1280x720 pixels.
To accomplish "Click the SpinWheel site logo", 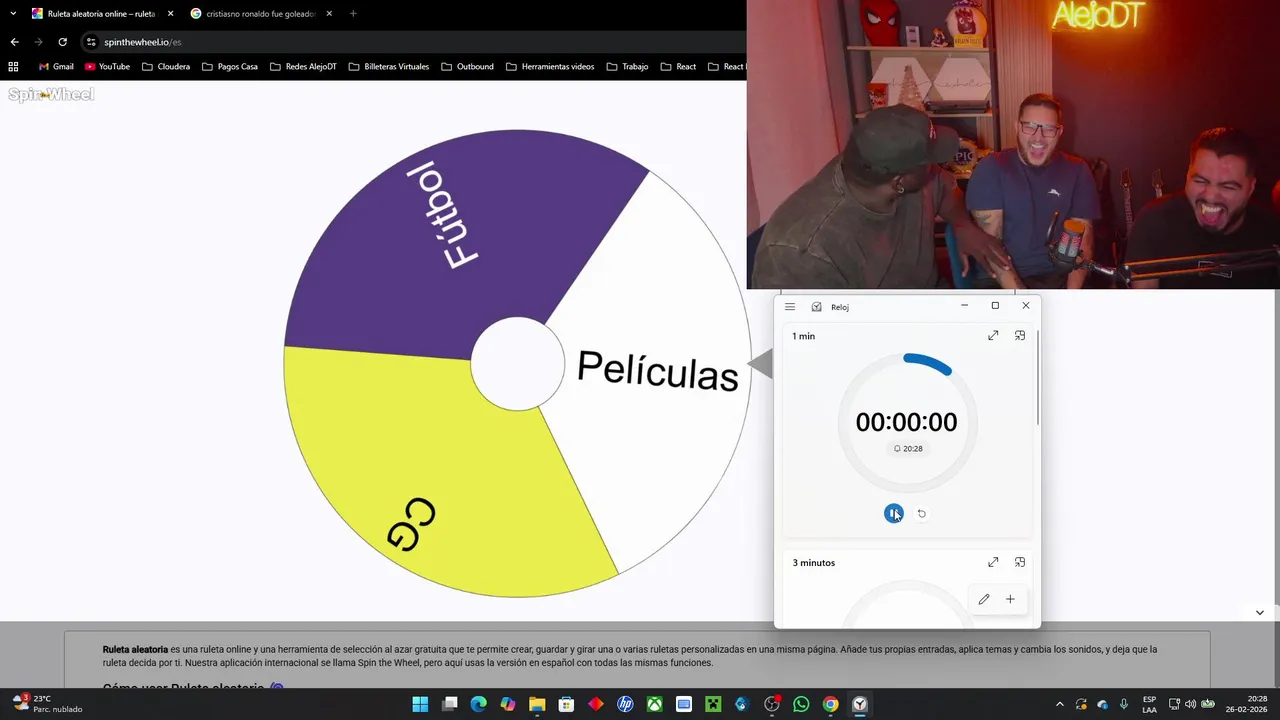I will point(51,95).
